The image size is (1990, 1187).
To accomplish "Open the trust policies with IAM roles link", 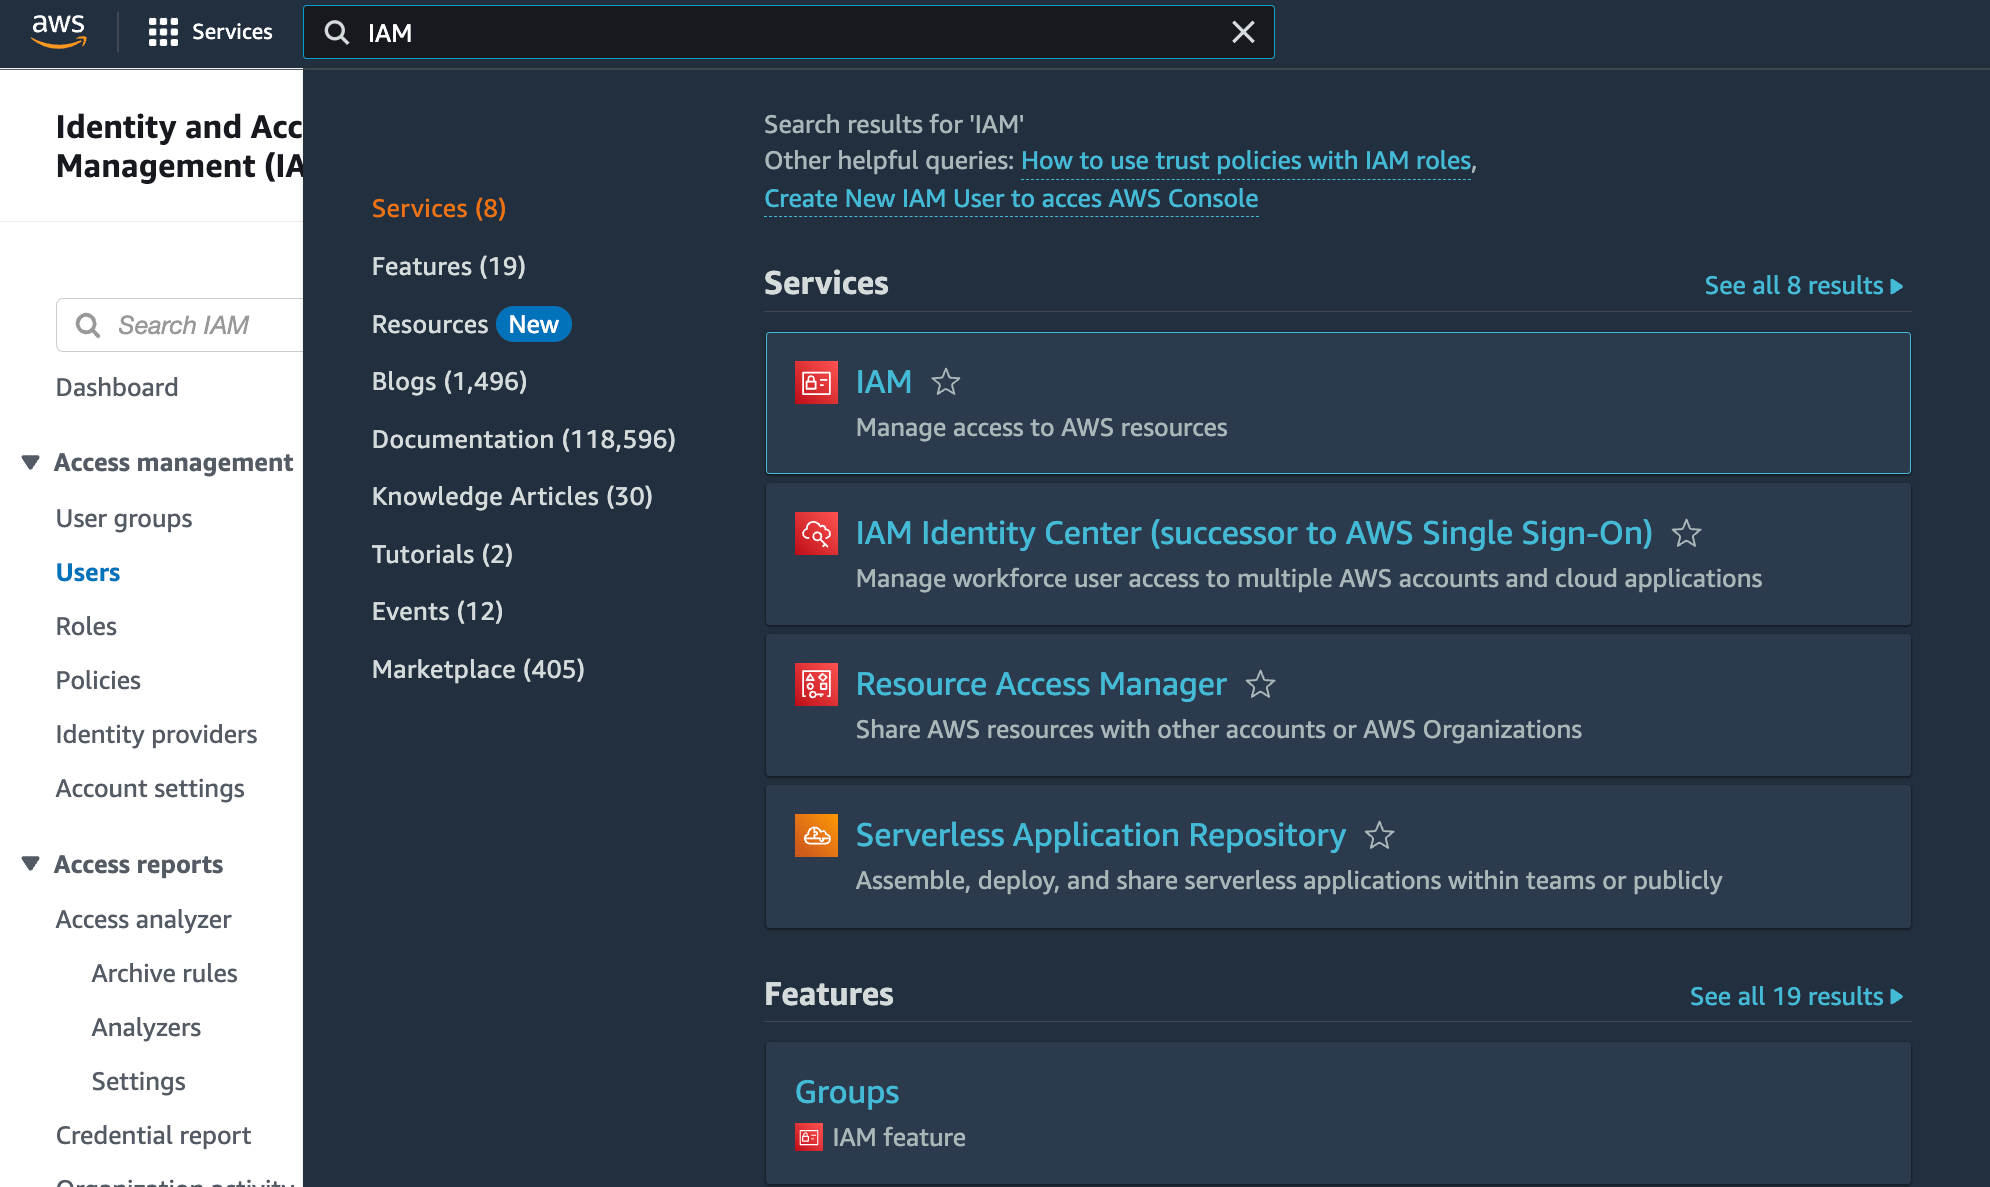I will click(x=1245, y=161).
